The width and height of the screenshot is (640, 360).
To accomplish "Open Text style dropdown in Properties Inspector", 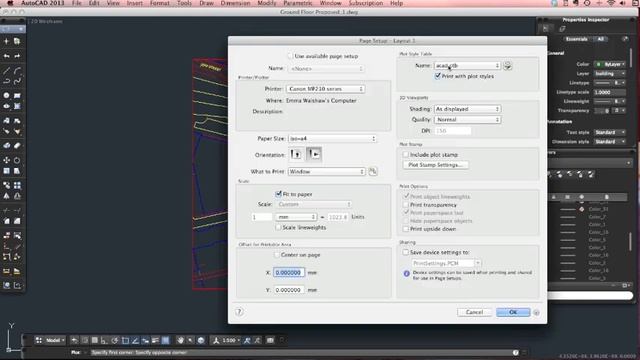I will point(609,132).
